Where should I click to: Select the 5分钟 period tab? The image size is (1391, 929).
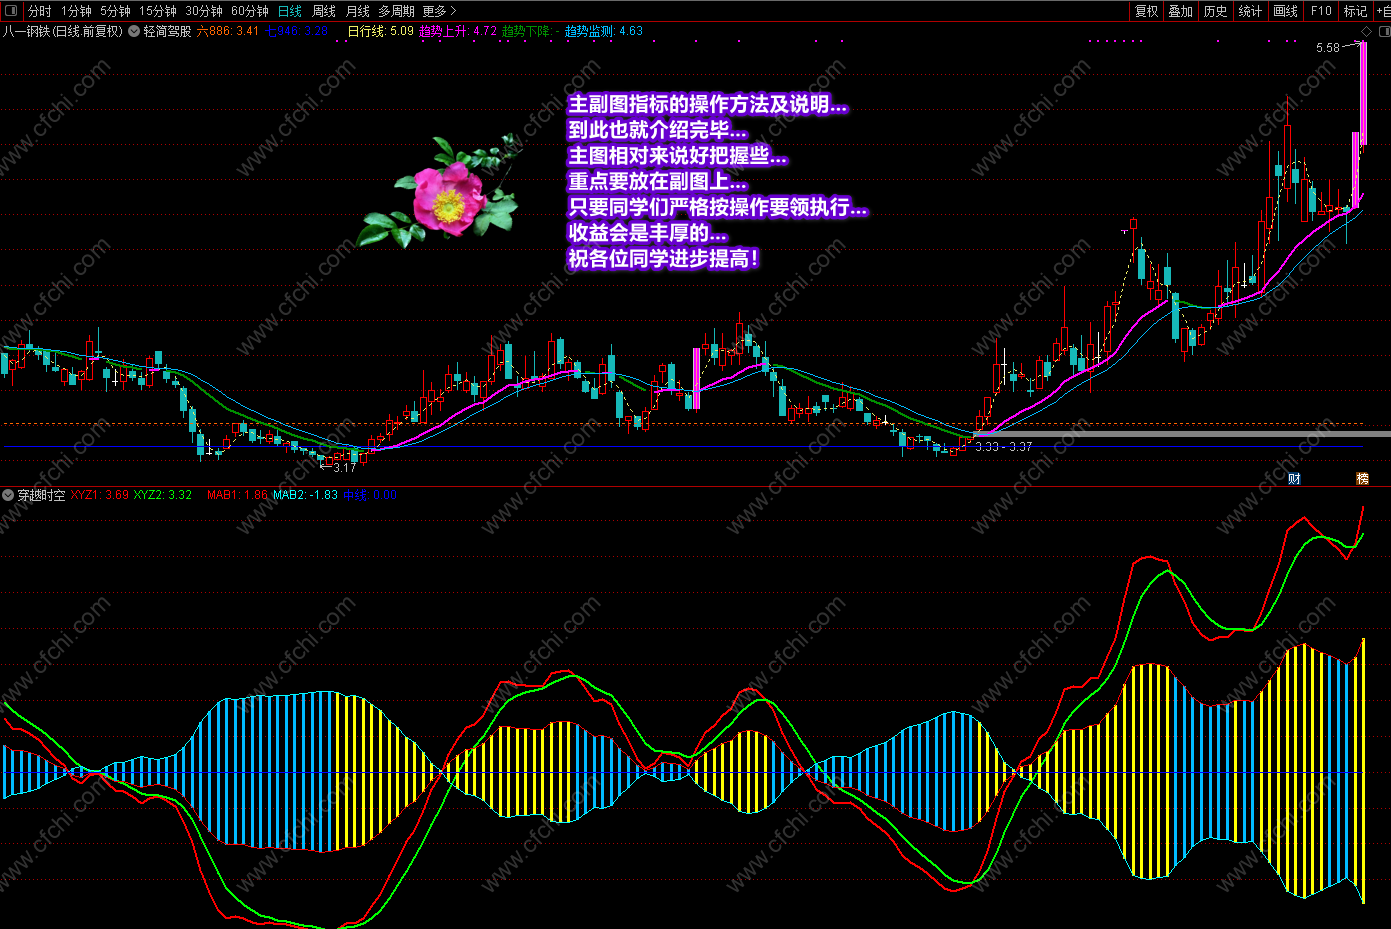point(115,11)
